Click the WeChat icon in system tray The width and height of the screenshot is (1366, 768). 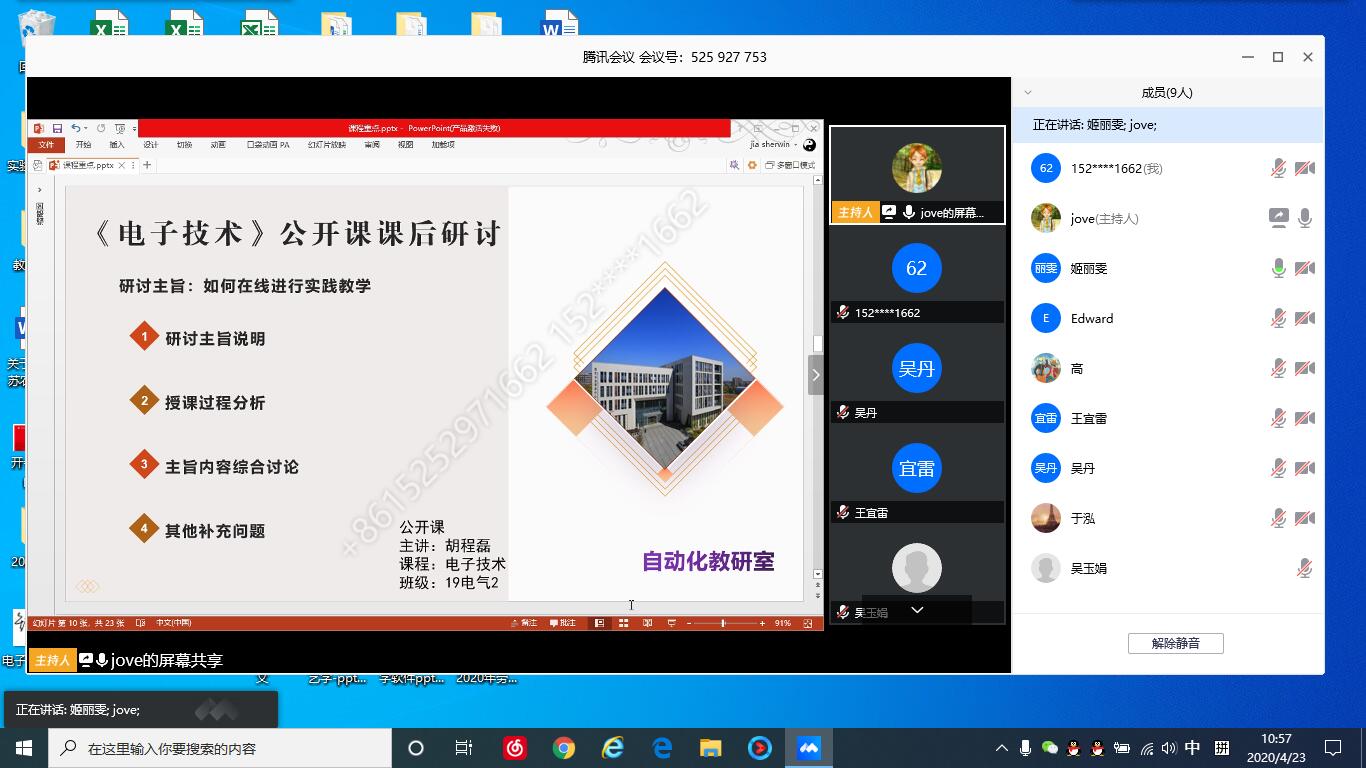pos(1049,748)
